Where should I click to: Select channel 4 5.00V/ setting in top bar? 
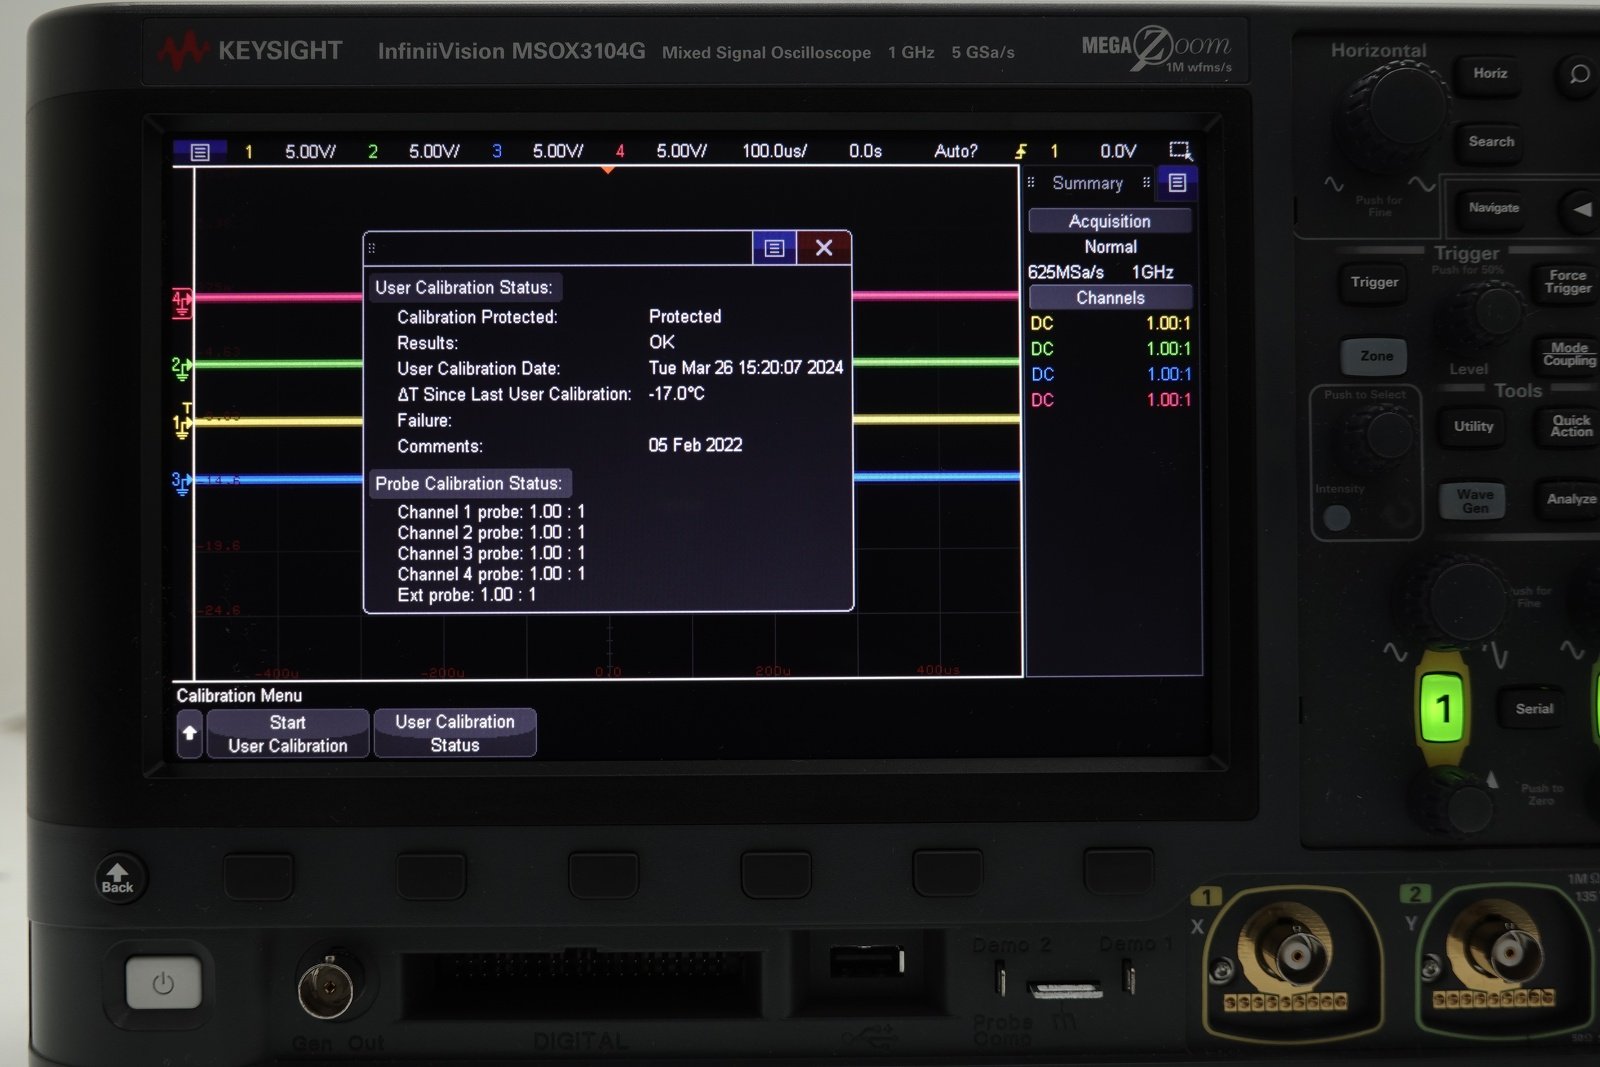(x=681, y=151)
